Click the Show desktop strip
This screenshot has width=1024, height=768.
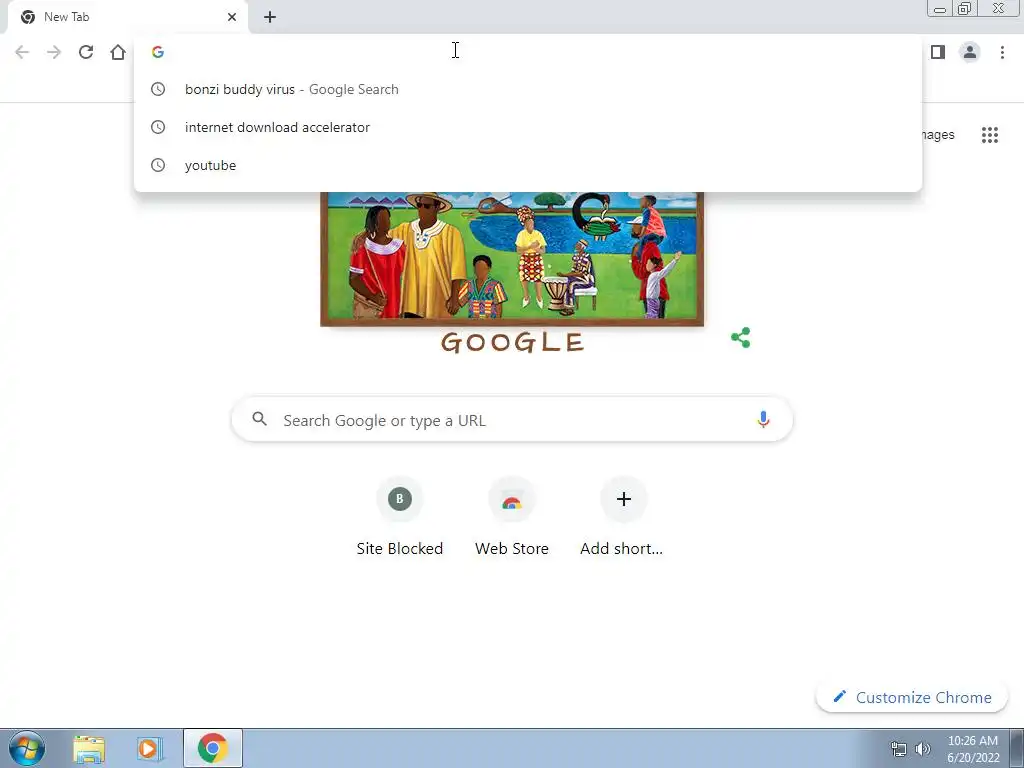point(1017,748)
